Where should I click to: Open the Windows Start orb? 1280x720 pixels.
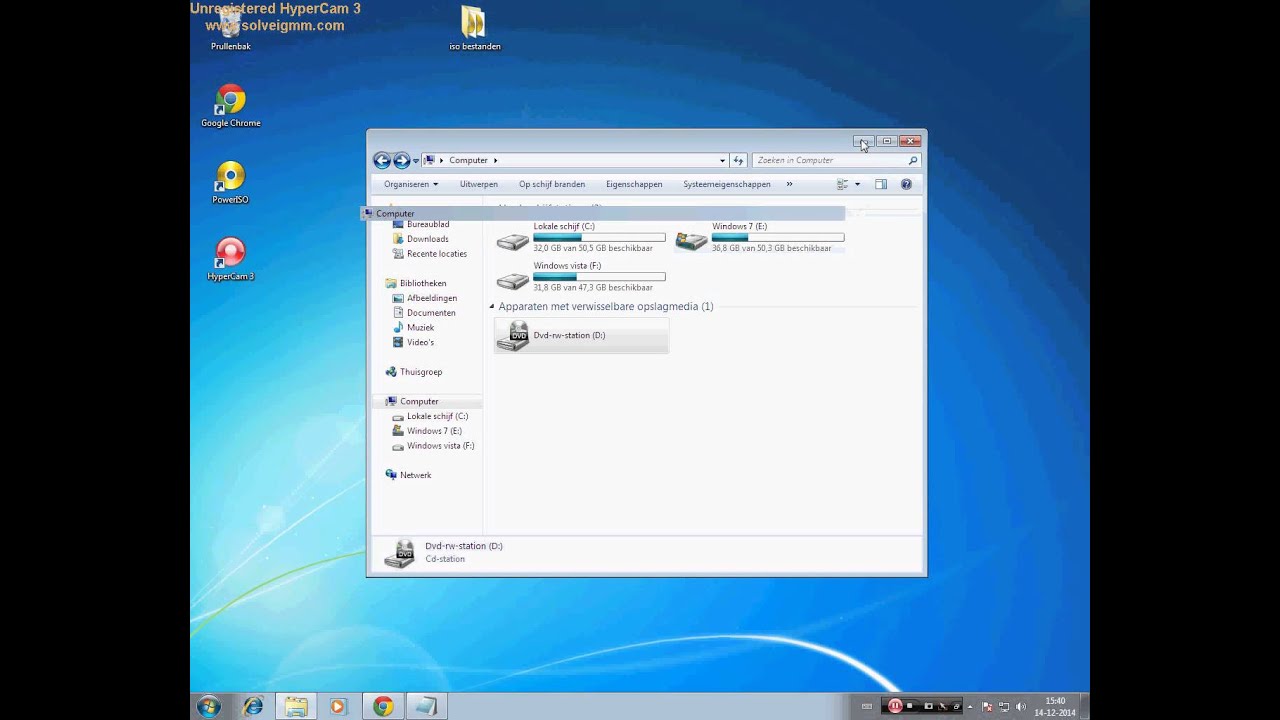209,706
